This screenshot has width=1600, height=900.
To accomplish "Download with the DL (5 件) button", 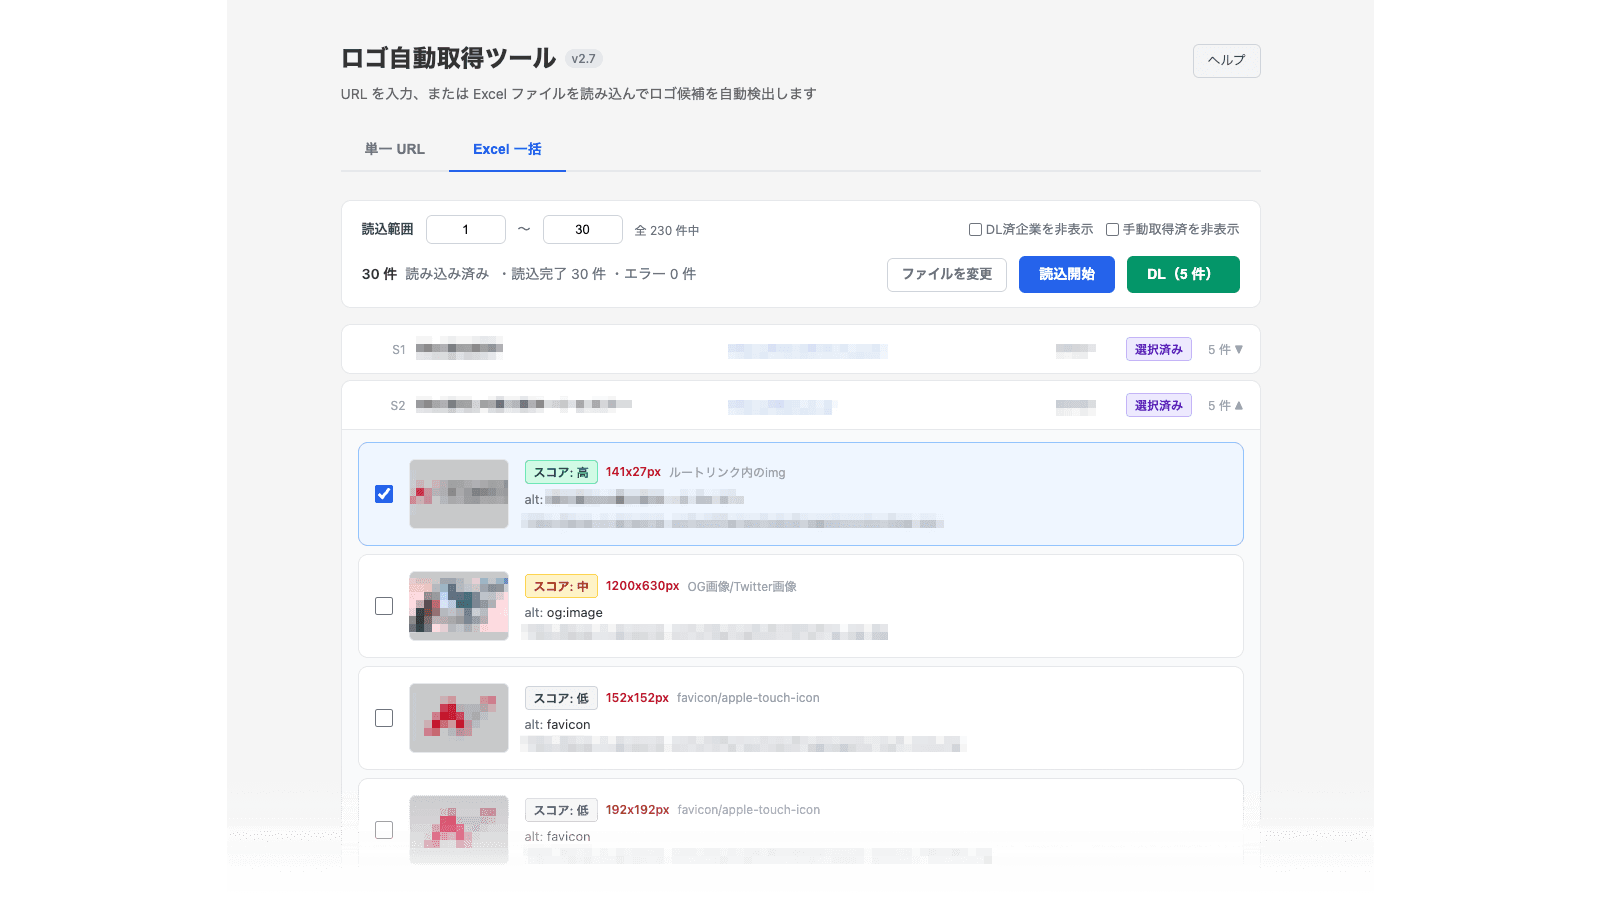I will tap(1183, 274).
